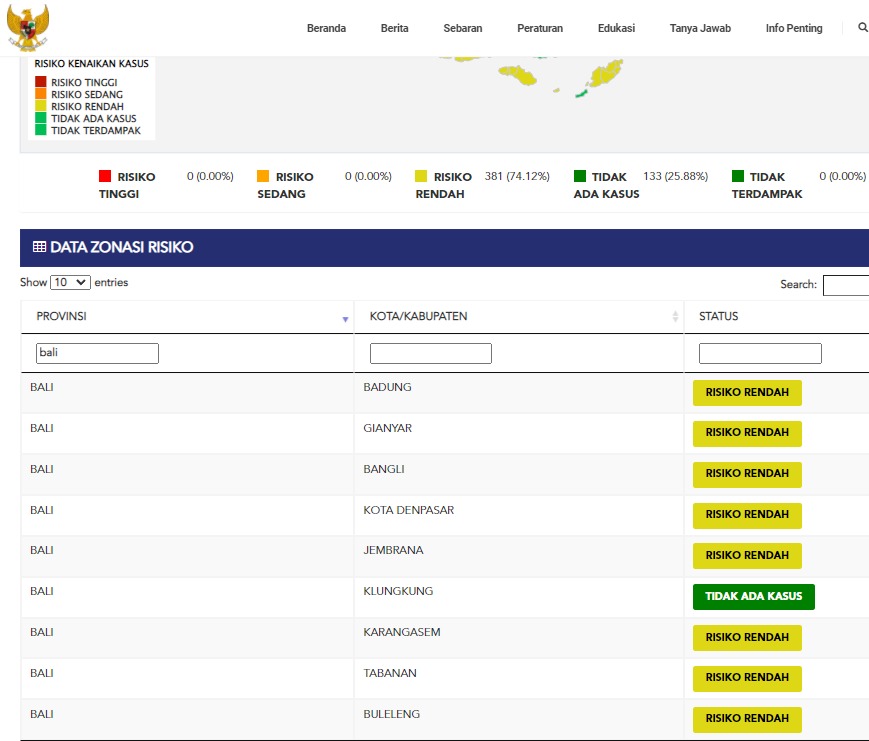The width and height of the screenshot is (869, 741).
Task: Open the Edukasi navigation item
Action: tap(616, 28)
